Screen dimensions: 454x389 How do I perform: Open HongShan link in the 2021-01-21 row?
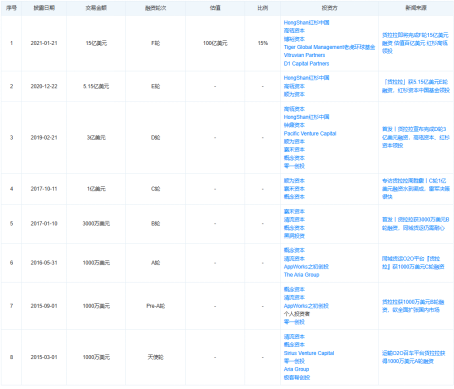click(x=306, y=23)
